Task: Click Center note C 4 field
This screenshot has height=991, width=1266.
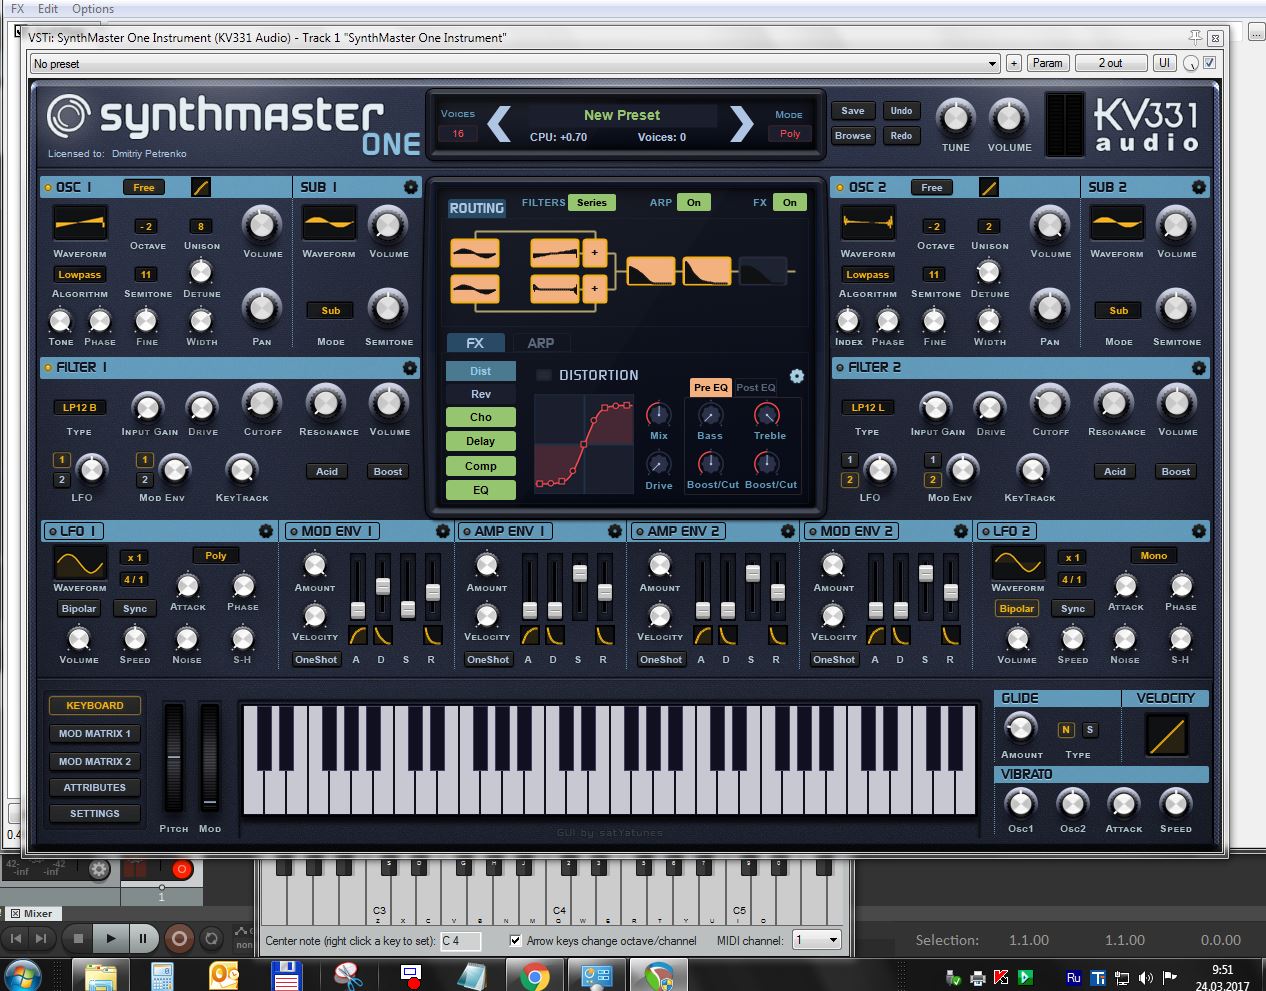Action: point(460,941)
